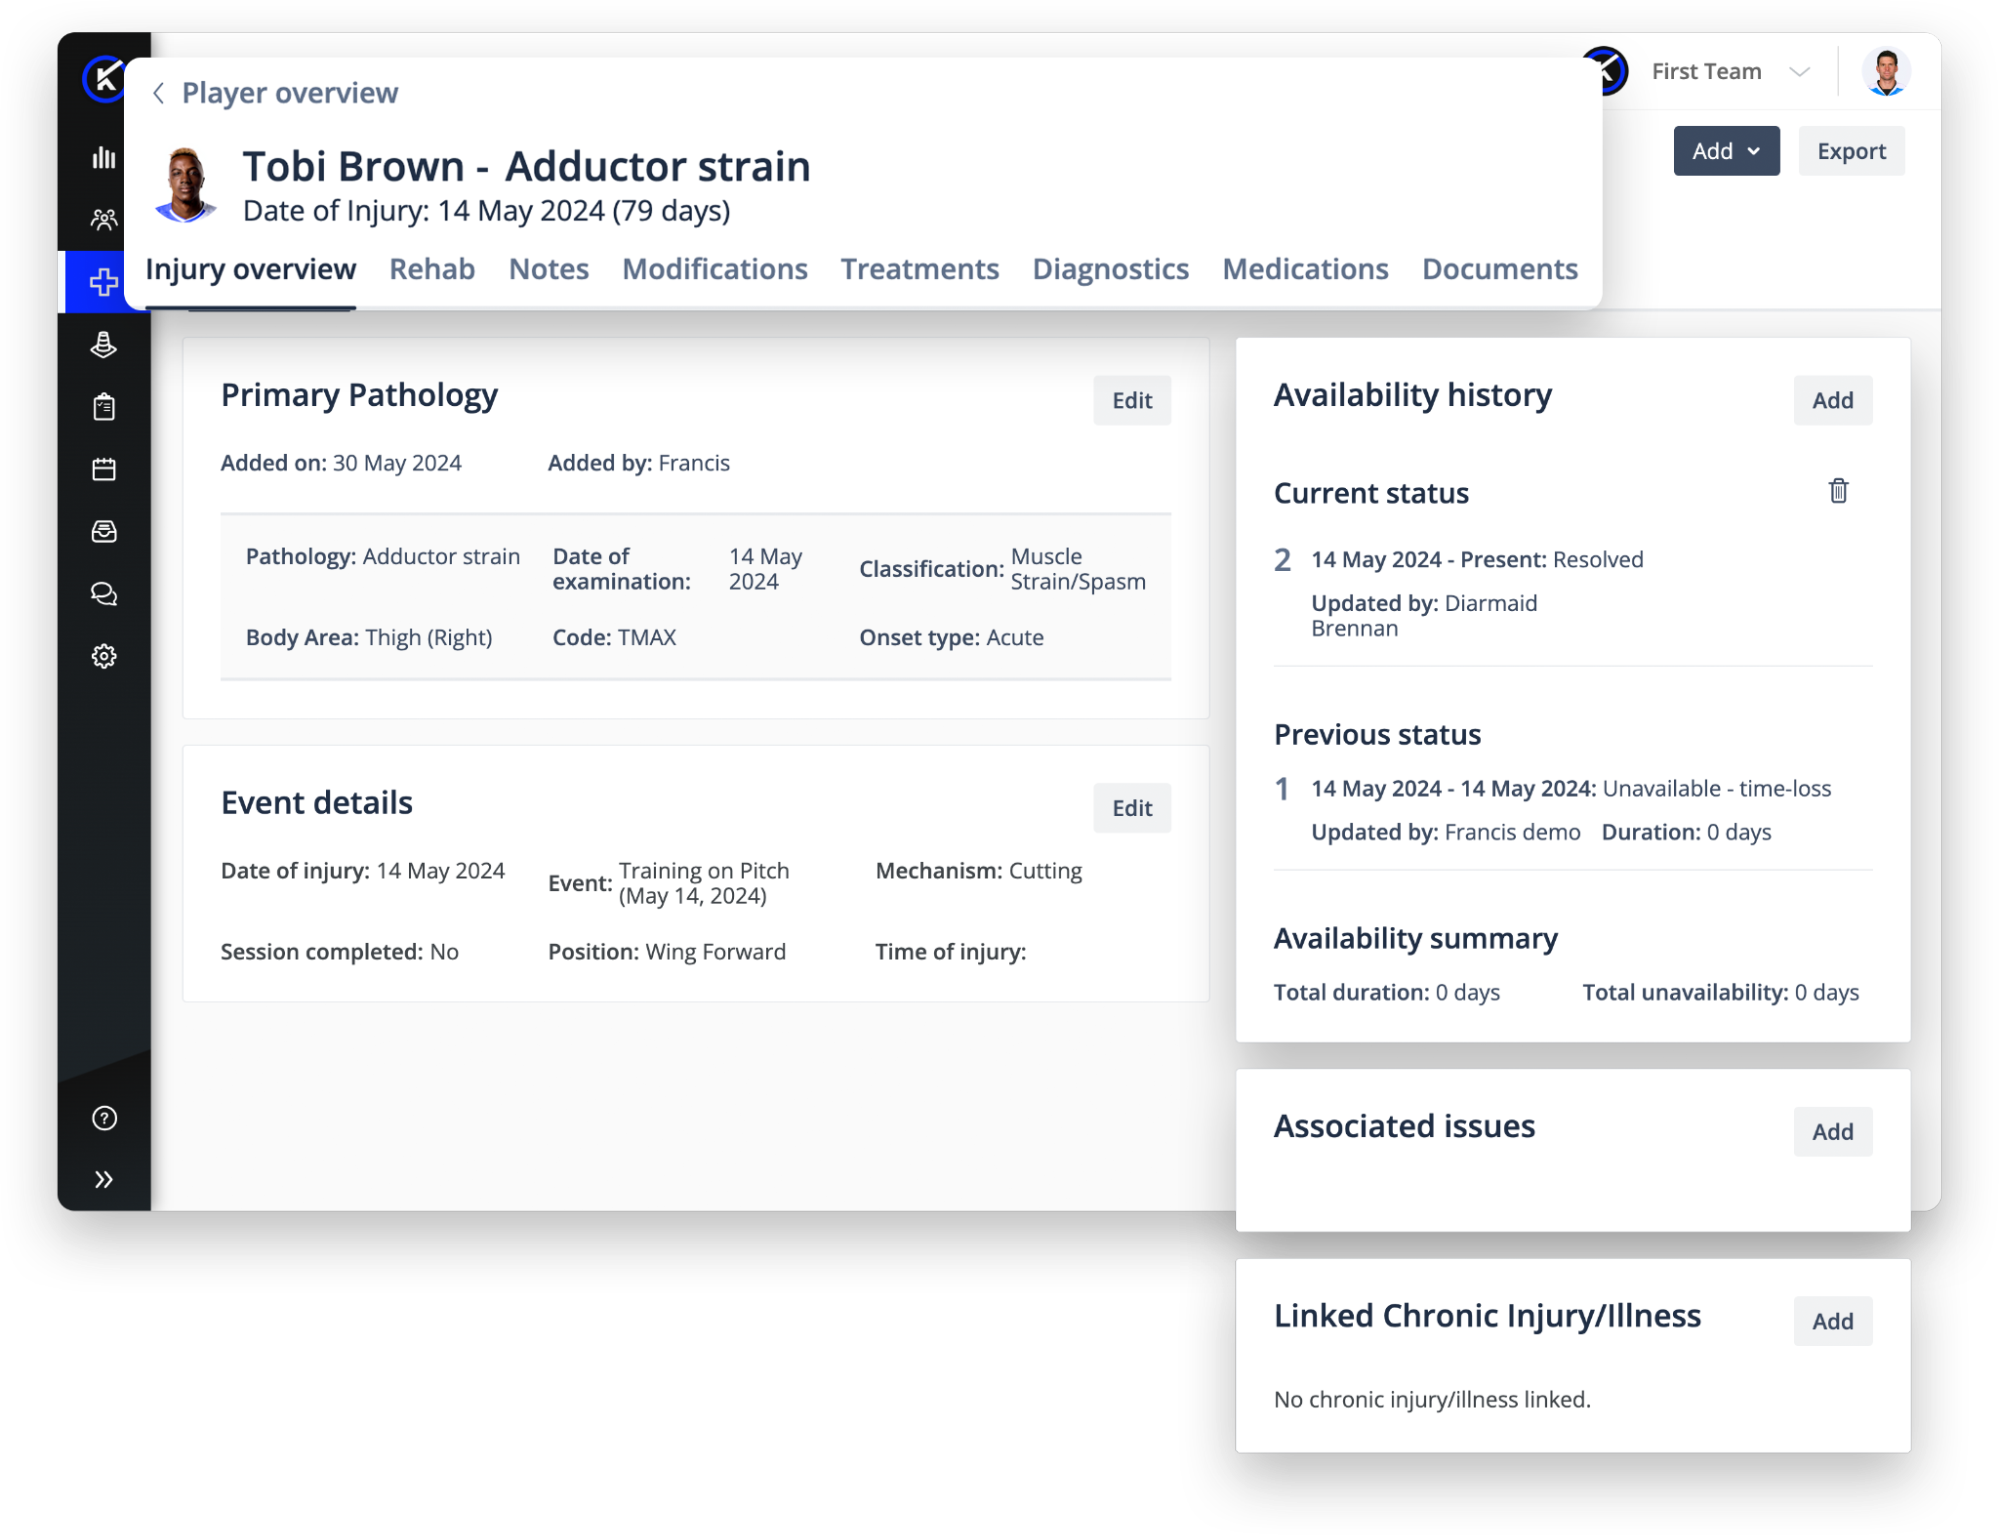The image size is (1999, 1536).
Task: Click the Total duration: 0 days text
Action: click(x=1386, y=993)
